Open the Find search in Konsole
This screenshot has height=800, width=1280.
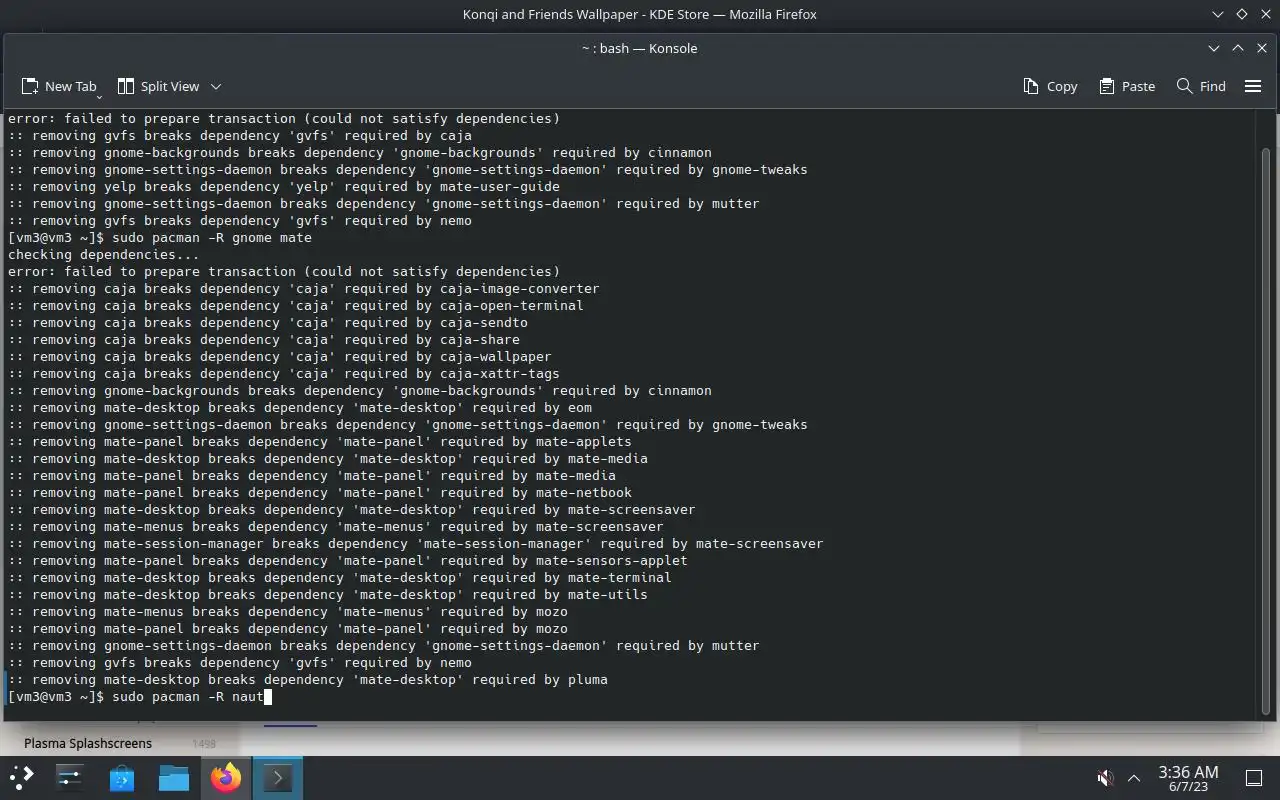pos(1201,86)
